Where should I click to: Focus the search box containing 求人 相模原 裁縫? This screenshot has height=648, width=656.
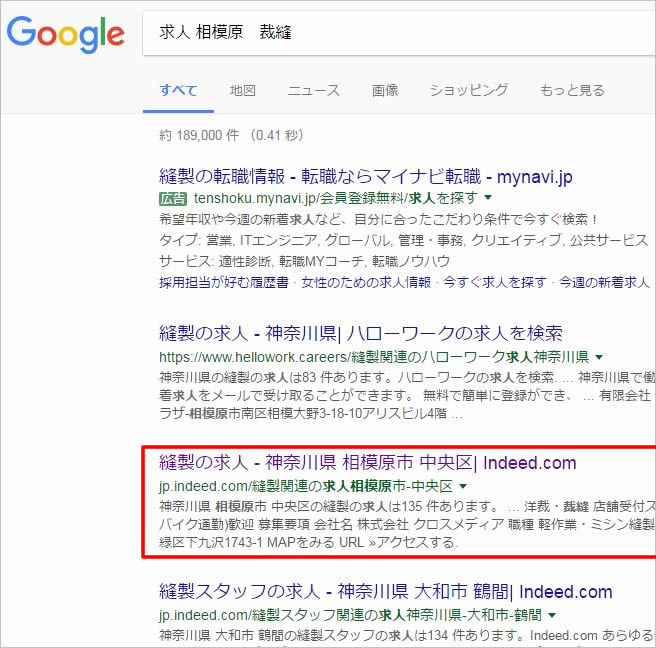(399, 33)
